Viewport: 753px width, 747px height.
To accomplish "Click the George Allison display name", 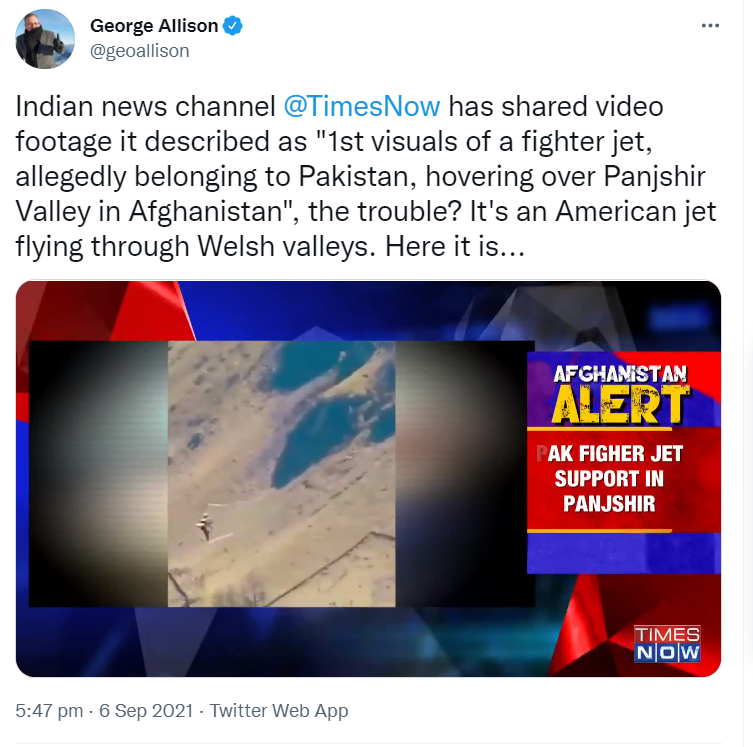I will click(x=154, y=26).
